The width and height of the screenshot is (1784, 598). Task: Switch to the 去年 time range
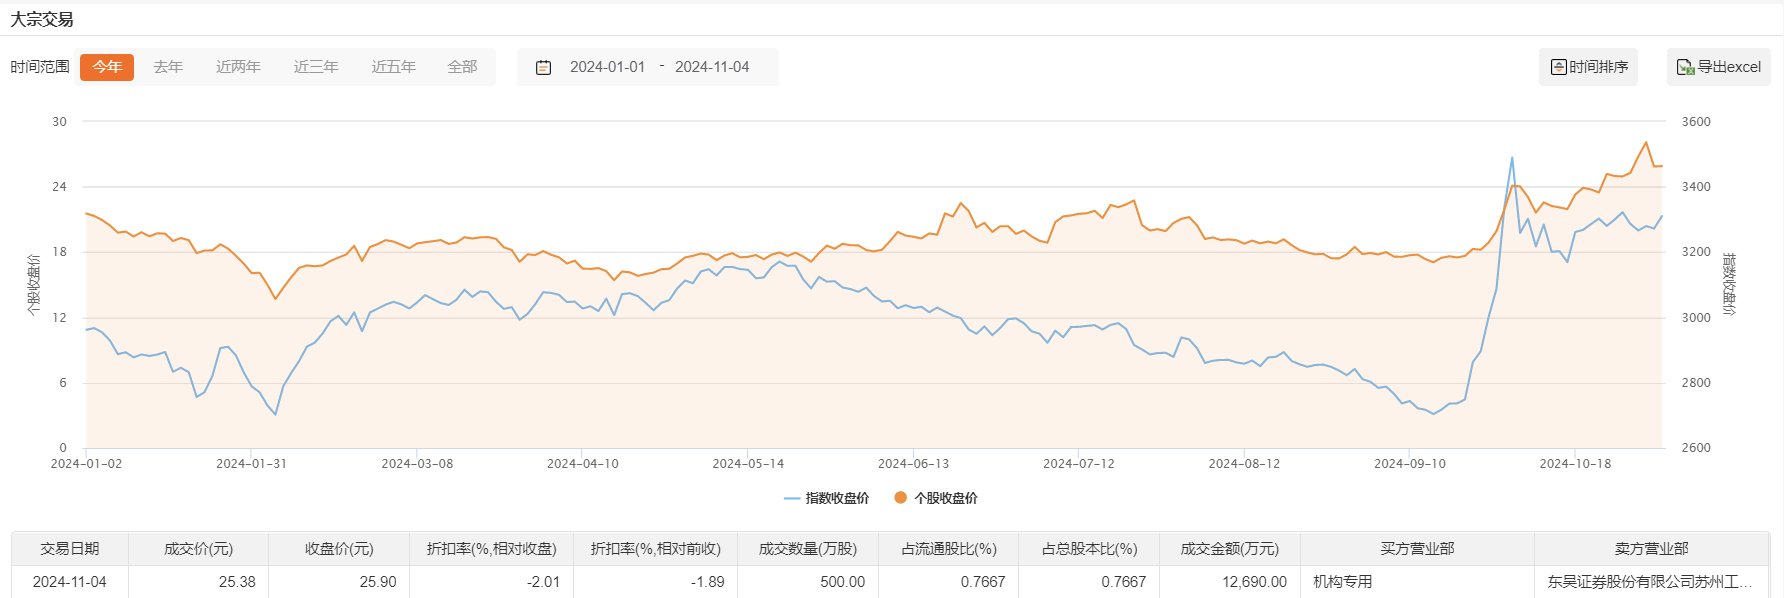(x=168, y=67)
